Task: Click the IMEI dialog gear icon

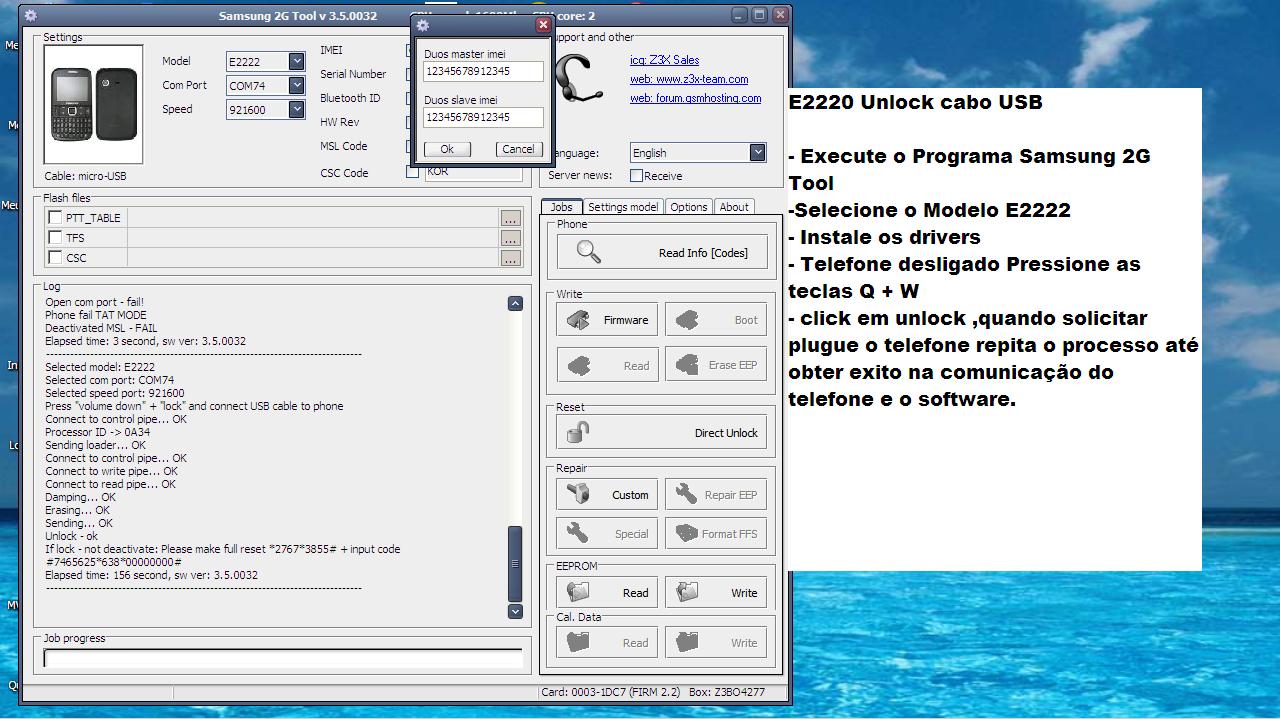Action: (x=422, y=25)
